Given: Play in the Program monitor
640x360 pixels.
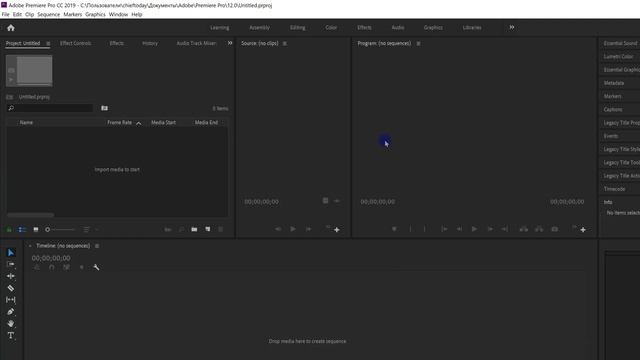Looking at the screenshot, I should click(x=474, y=229).
